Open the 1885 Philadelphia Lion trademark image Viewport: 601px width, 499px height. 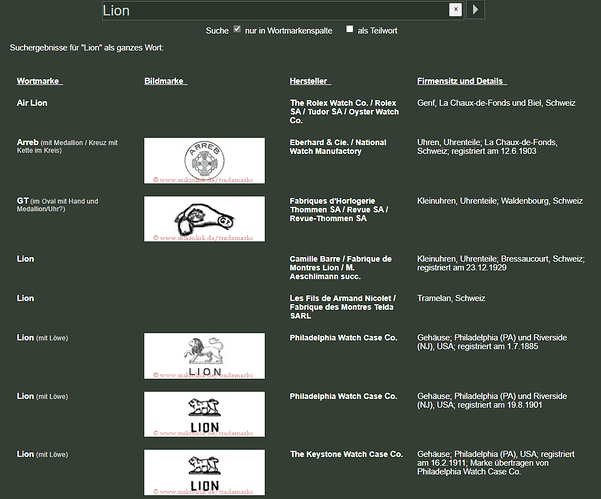(x=204, y=356)
